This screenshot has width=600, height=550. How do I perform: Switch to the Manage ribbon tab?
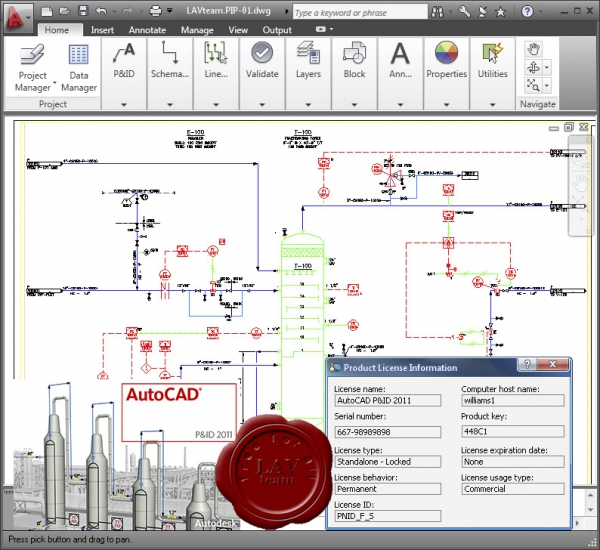click(197, 30)
